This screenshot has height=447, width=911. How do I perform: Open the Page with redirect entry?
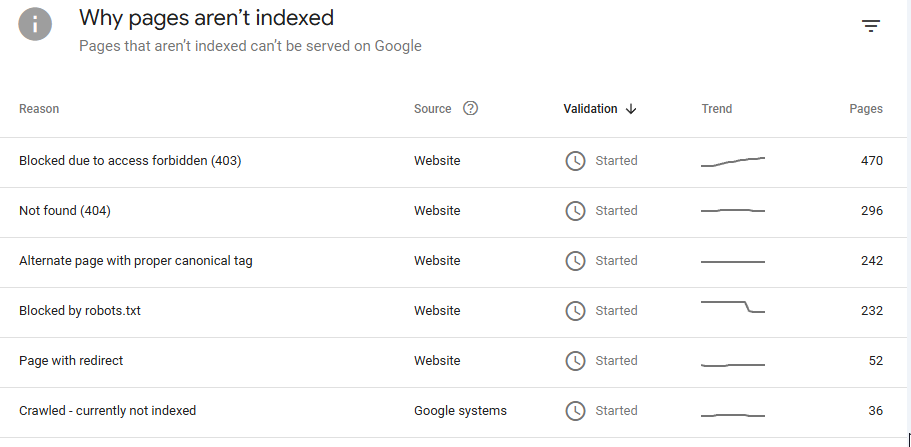pyautogui.click(x=71, y=361)
